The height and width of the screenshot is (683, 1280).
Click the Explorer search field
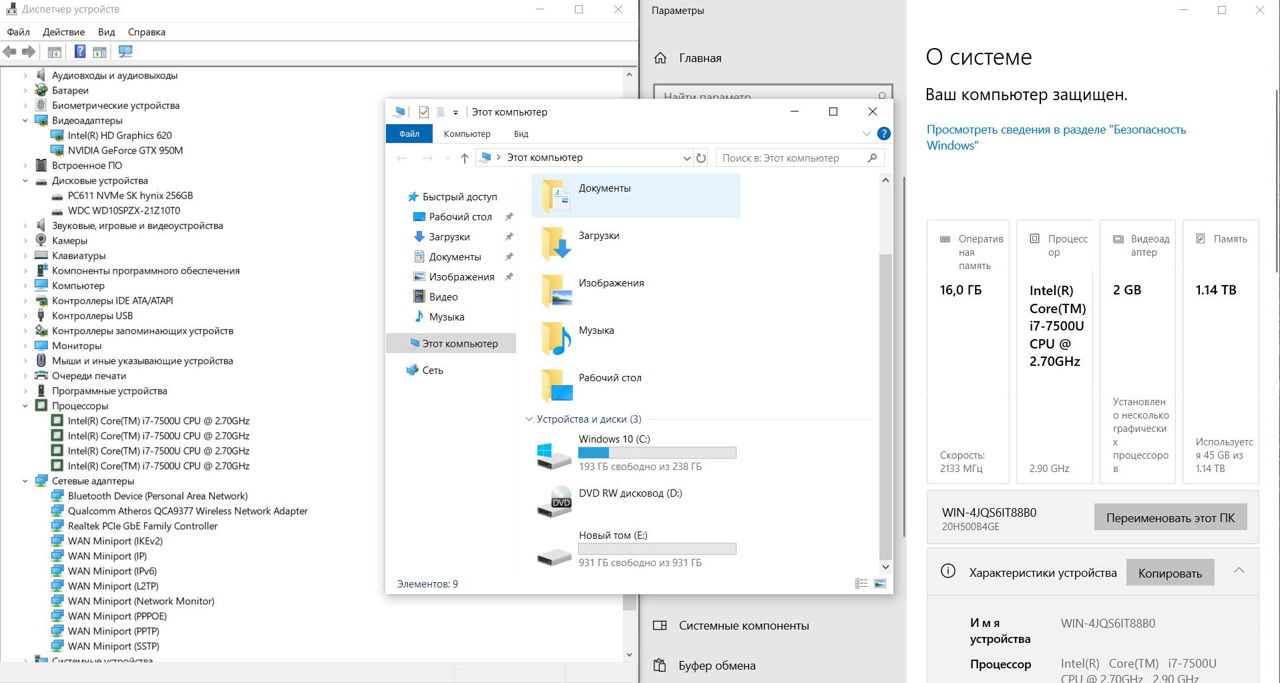tap(795, 158)
